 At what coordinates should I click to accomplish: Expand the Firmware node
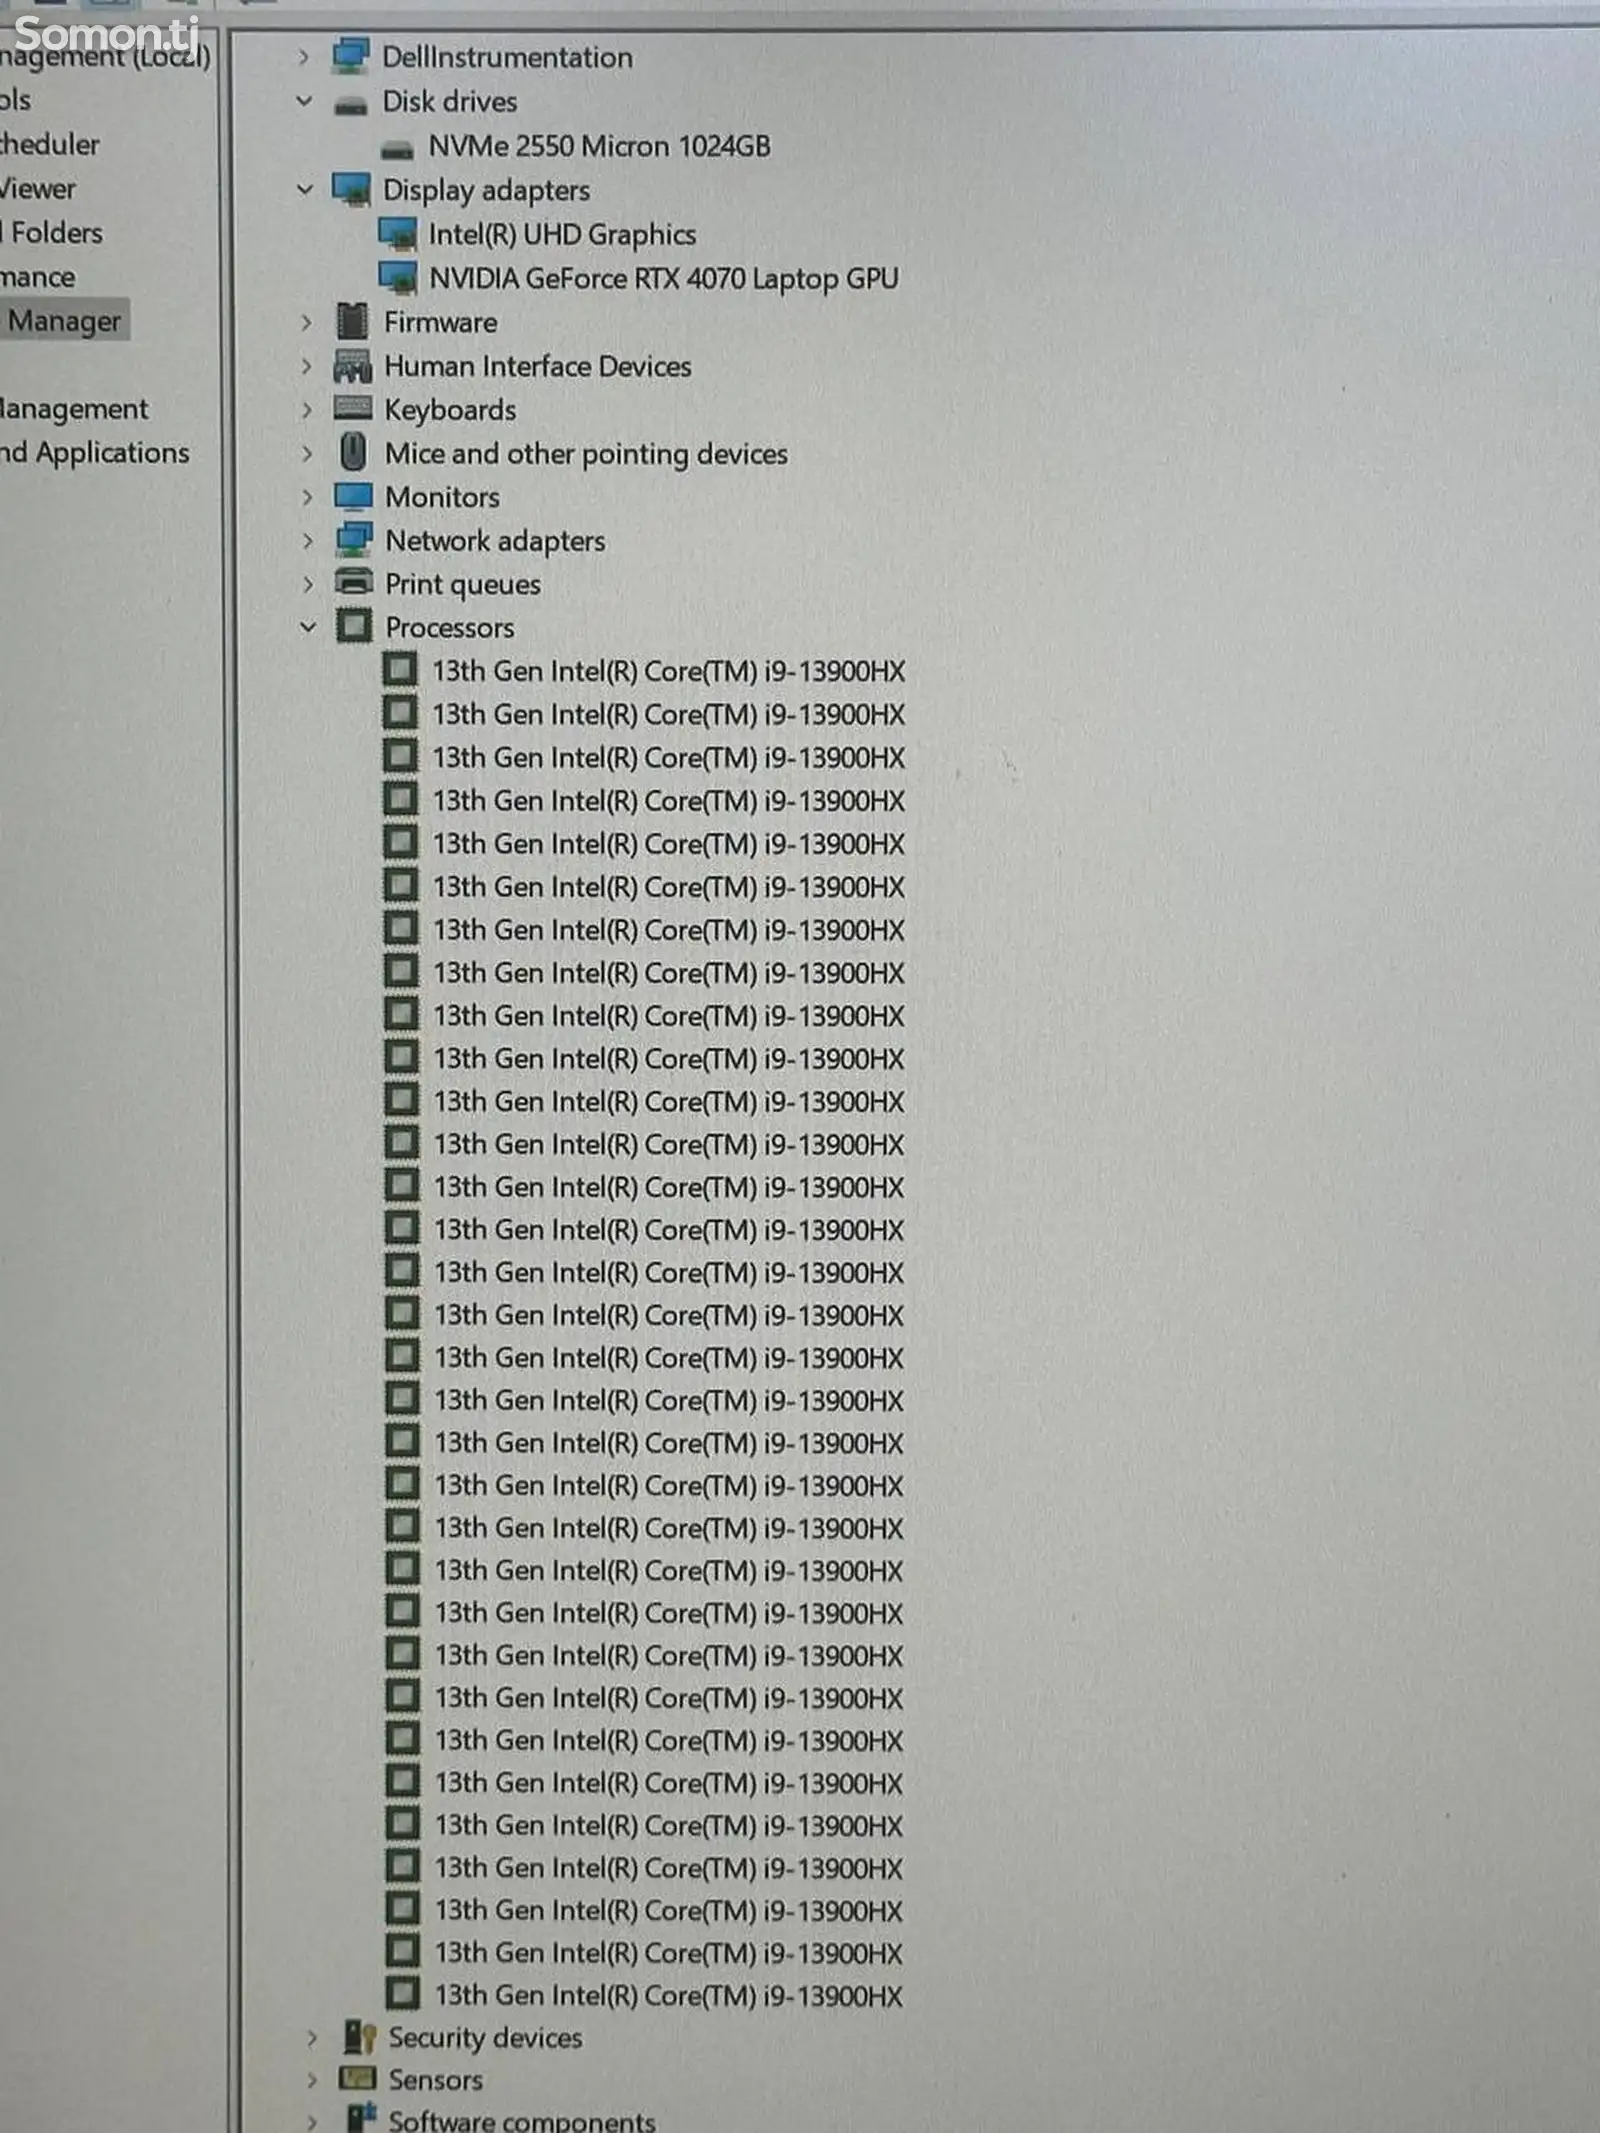pos(306,322)
